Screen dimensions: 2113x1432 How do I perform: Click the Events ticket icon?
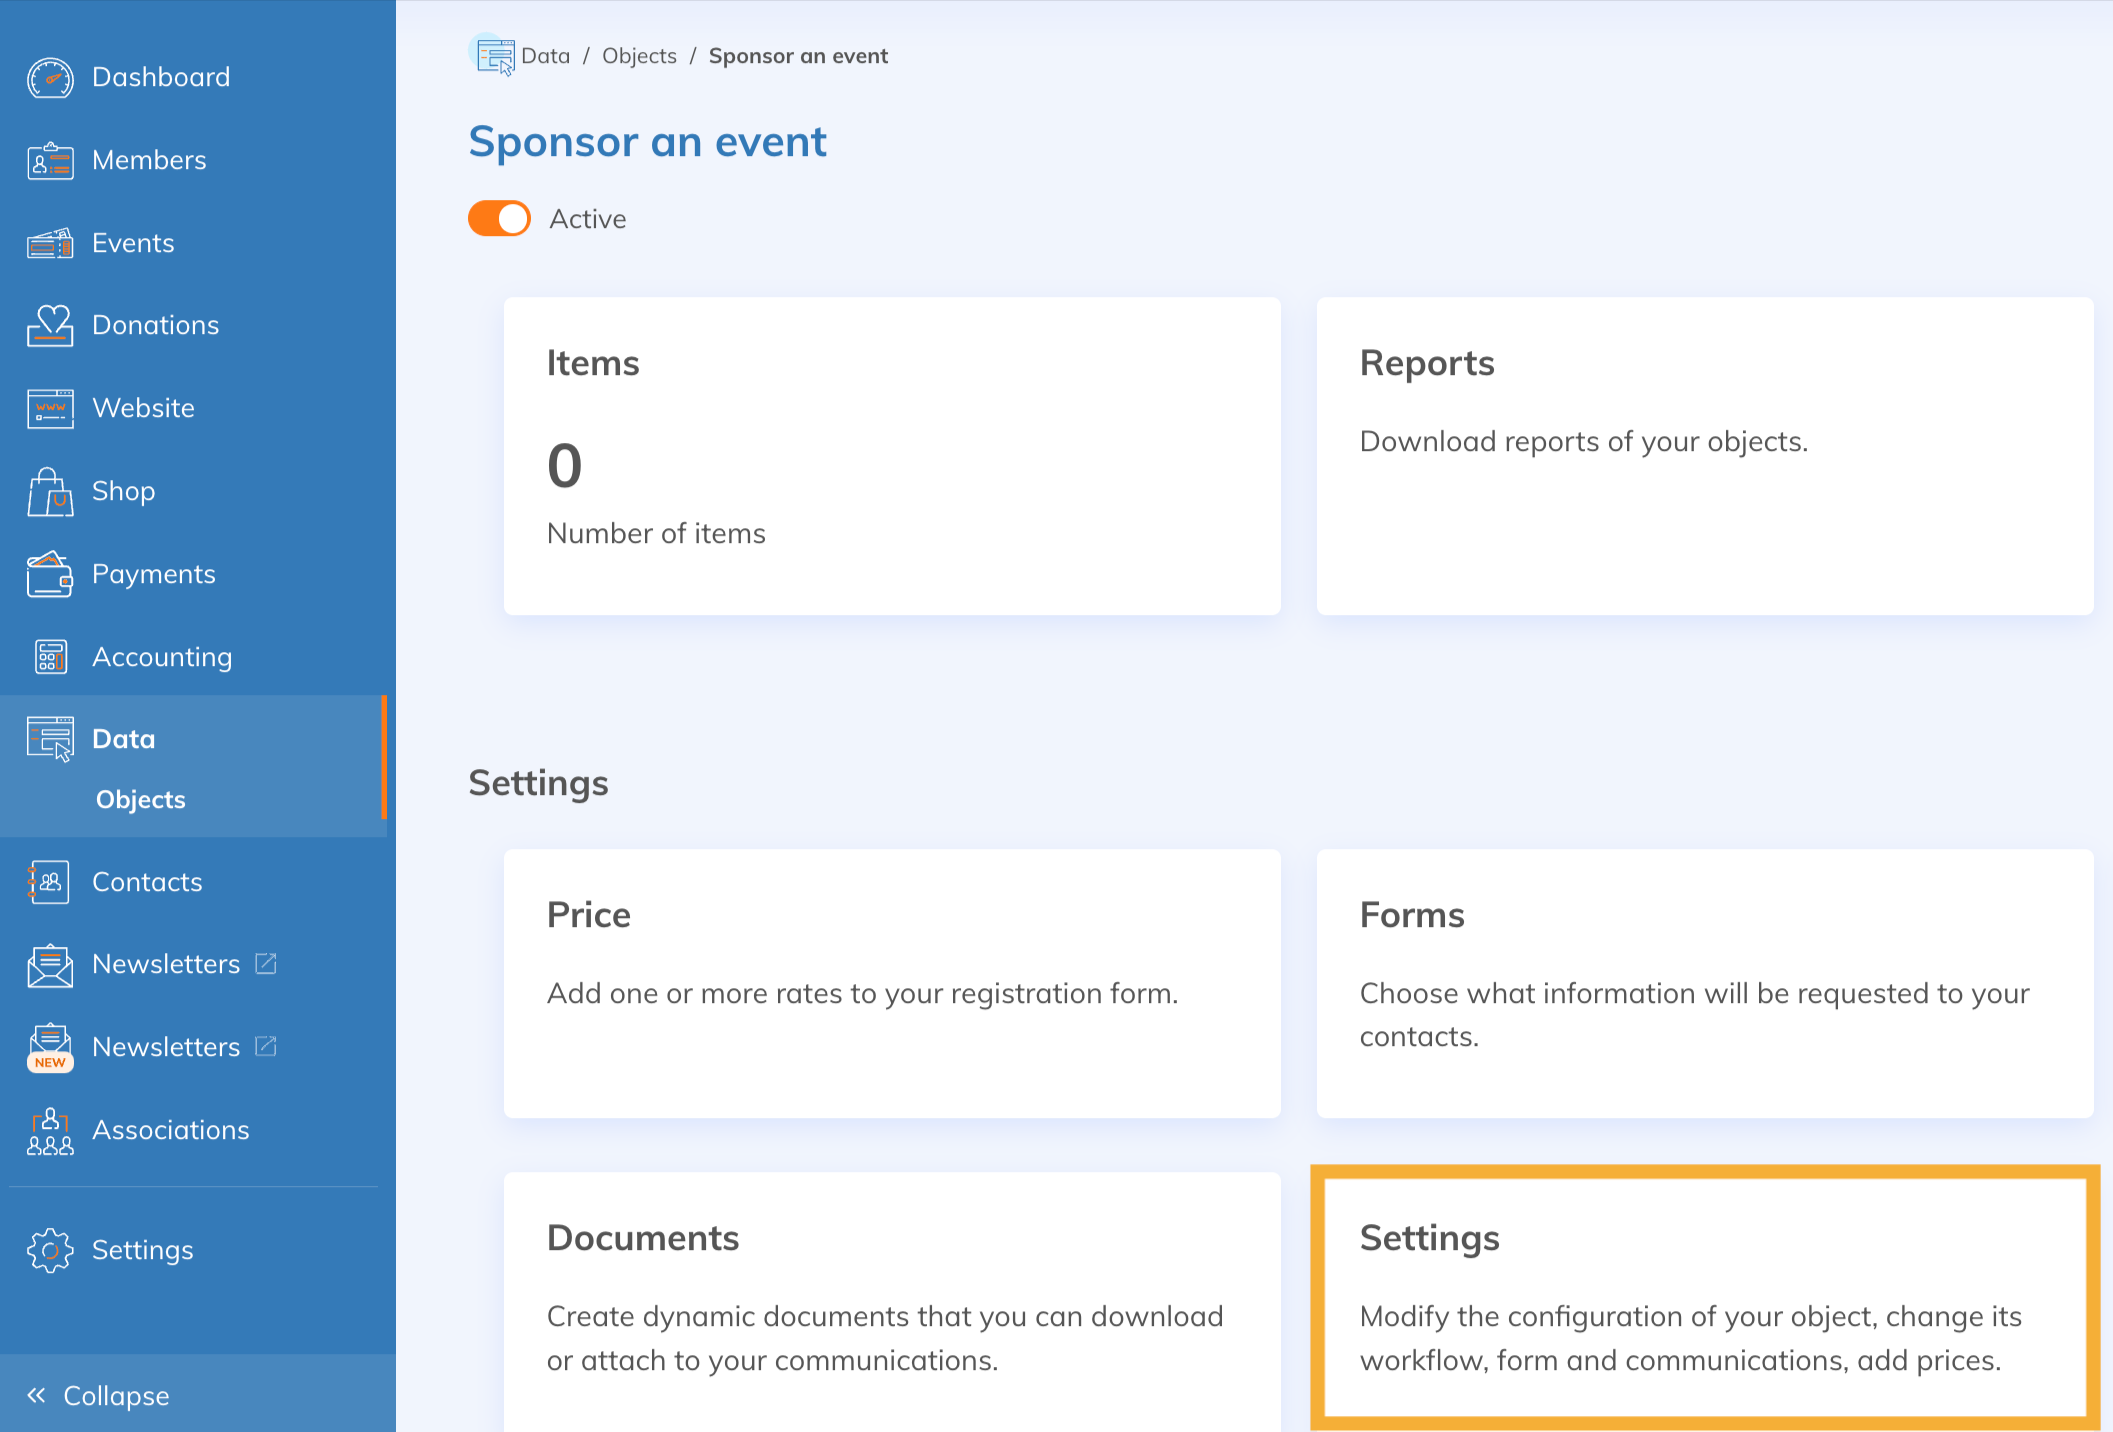coord(50,243)
